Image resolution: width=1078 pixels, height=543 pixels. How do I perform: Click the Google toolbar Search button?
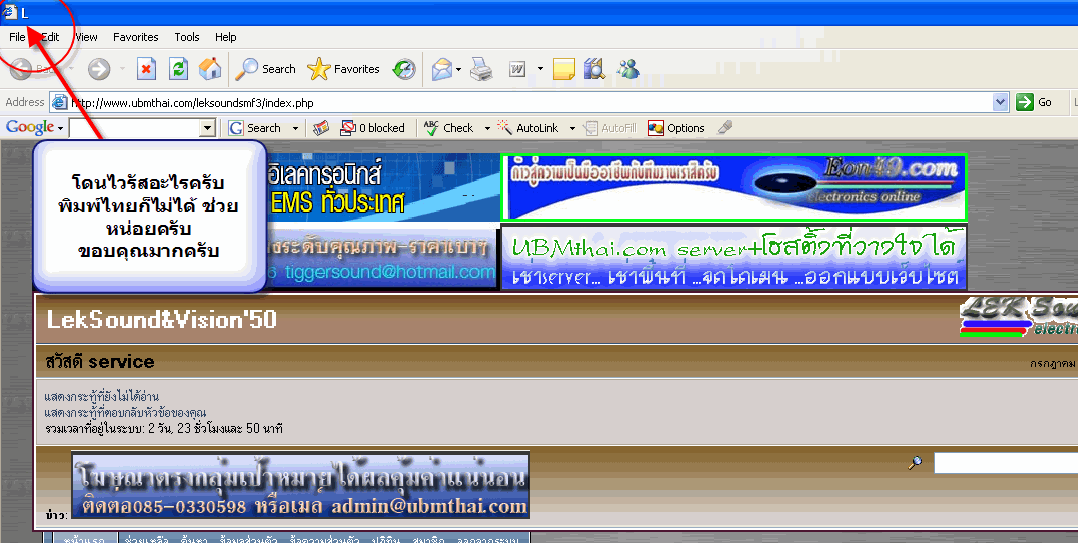click(x=255, y=128)
